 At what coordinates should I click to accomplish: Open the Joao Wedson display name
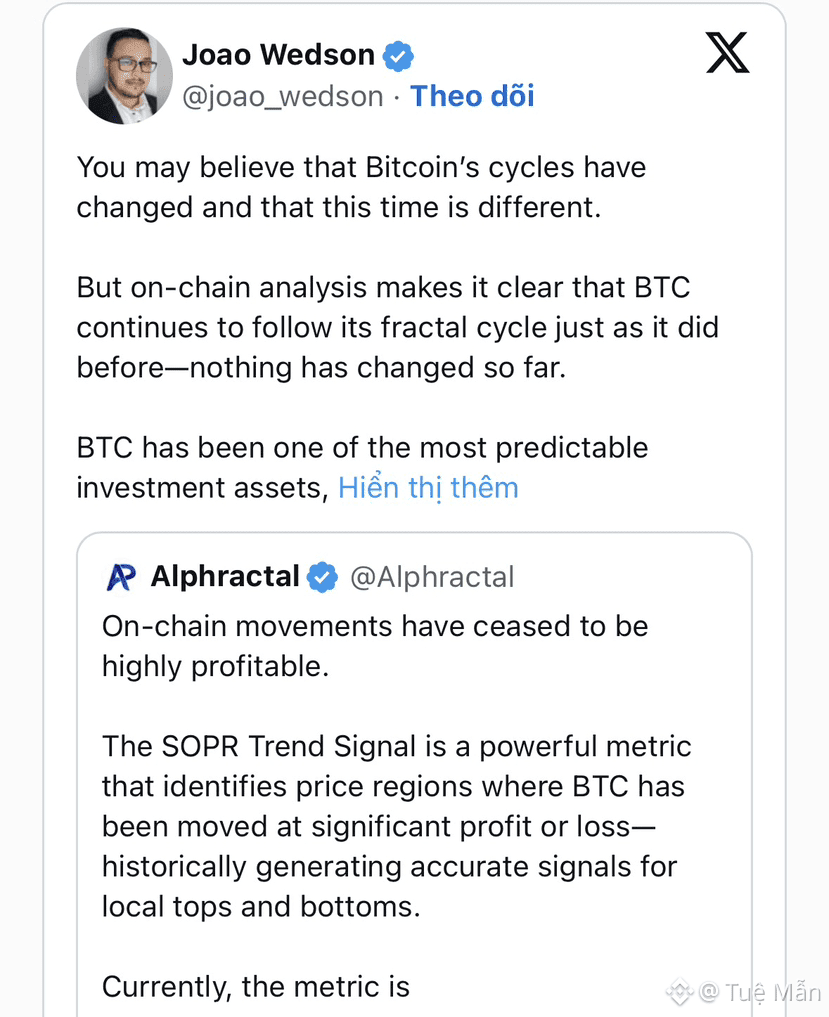tap(278, 55)
